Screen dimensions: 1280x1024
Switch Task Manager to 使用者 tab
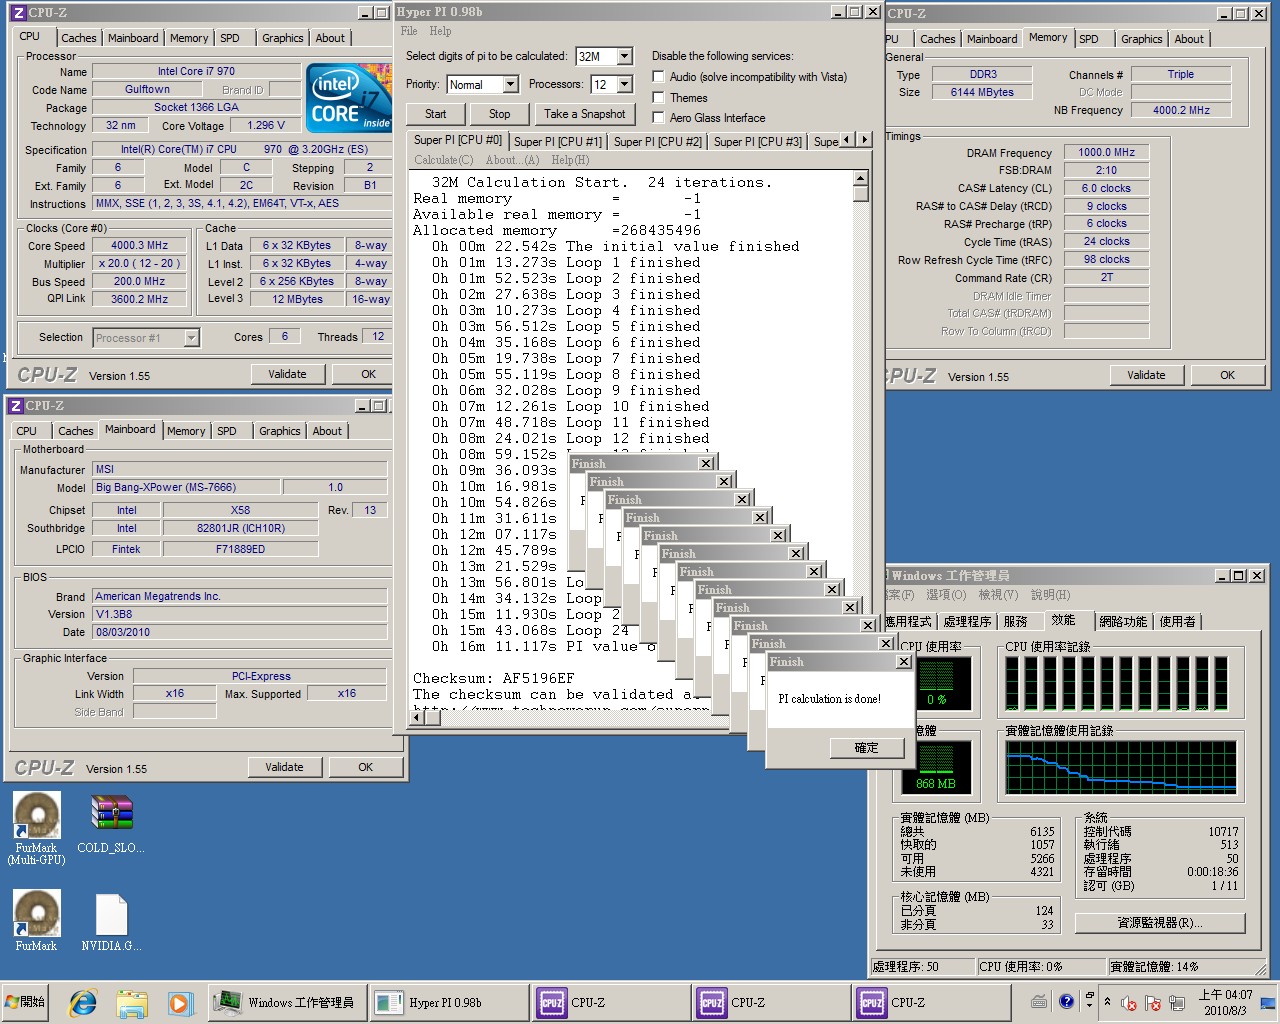coord(1177,622)
